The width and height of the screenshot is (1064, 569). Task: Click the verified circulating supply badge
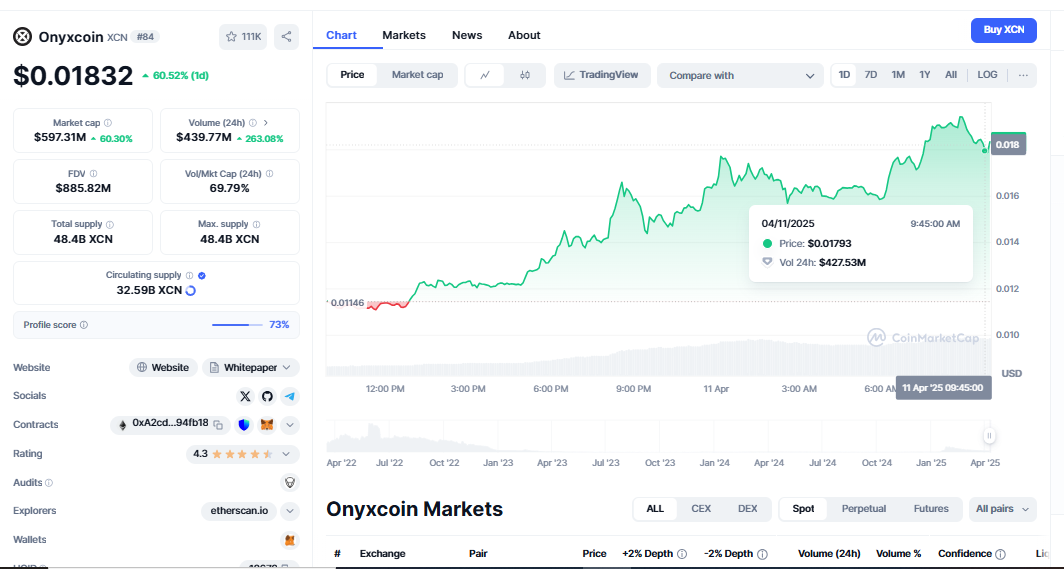tap(202, 275)
